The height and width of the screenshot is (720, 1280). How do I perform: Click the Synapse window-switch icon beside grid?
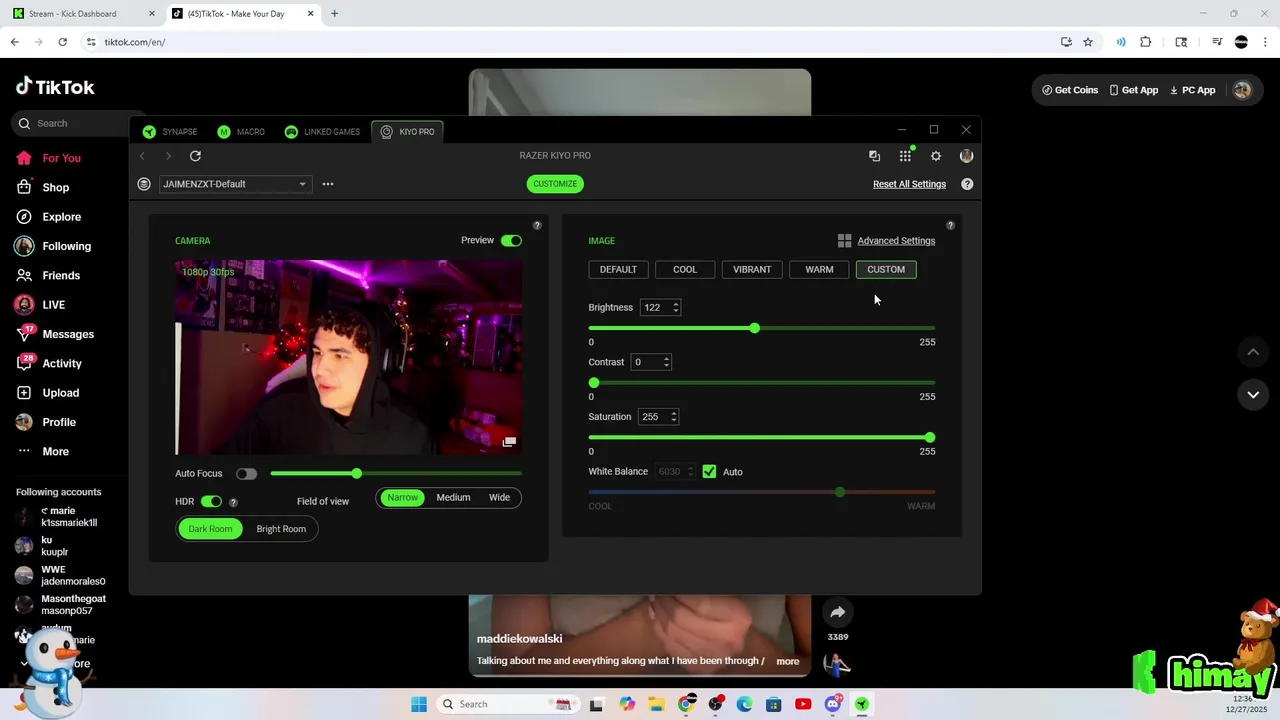874,156
